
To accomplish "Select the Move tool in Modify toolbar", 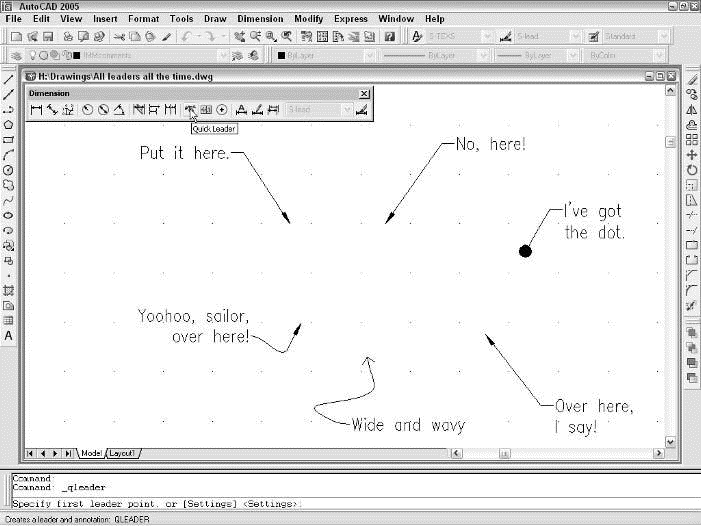I will 692,155.
